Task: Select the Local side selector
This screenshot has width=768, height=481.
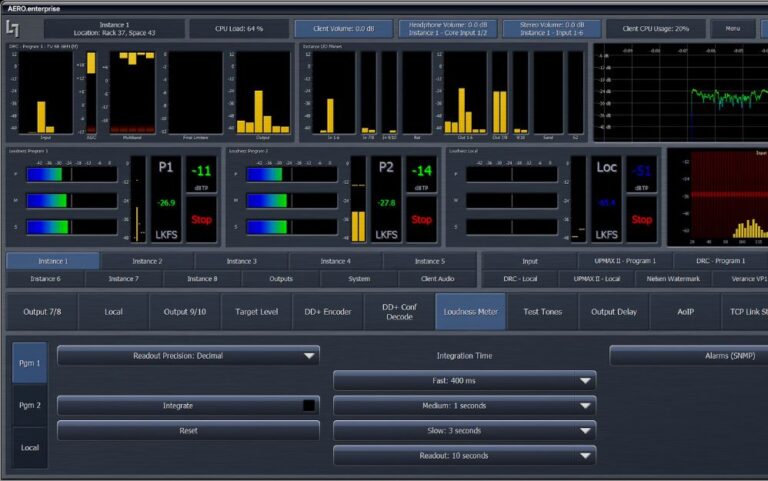Action: pyautogui.click(x=29, y=447)
